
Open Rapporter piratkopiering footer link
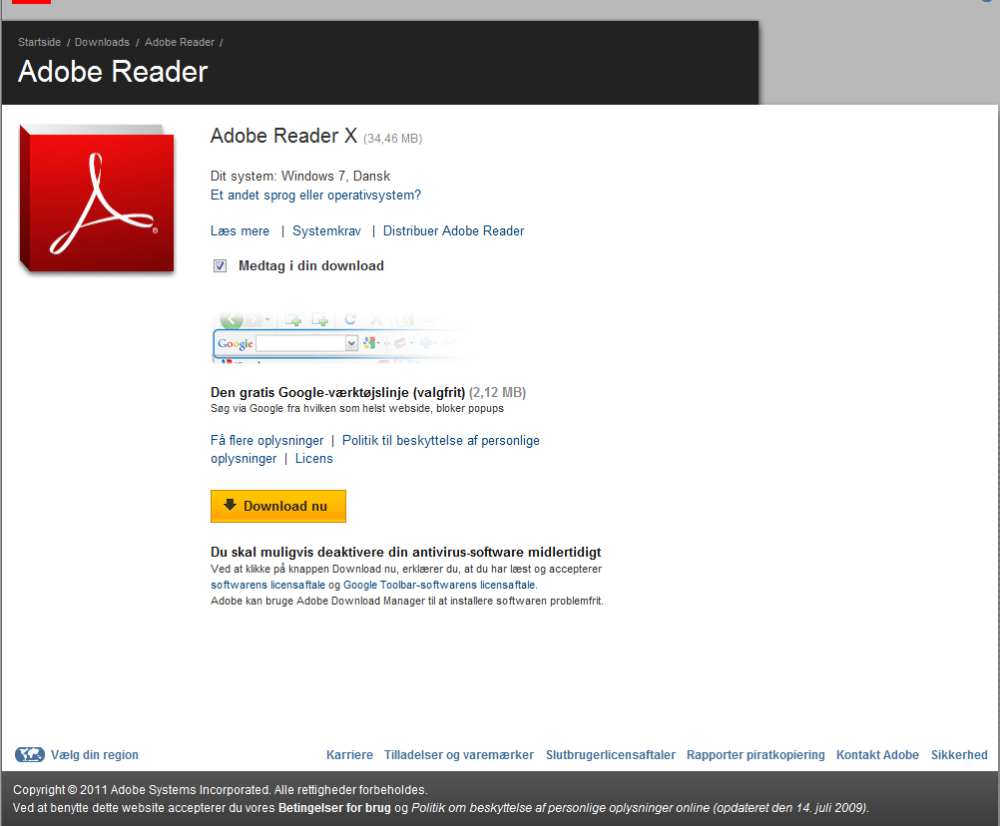pos(756,755)
